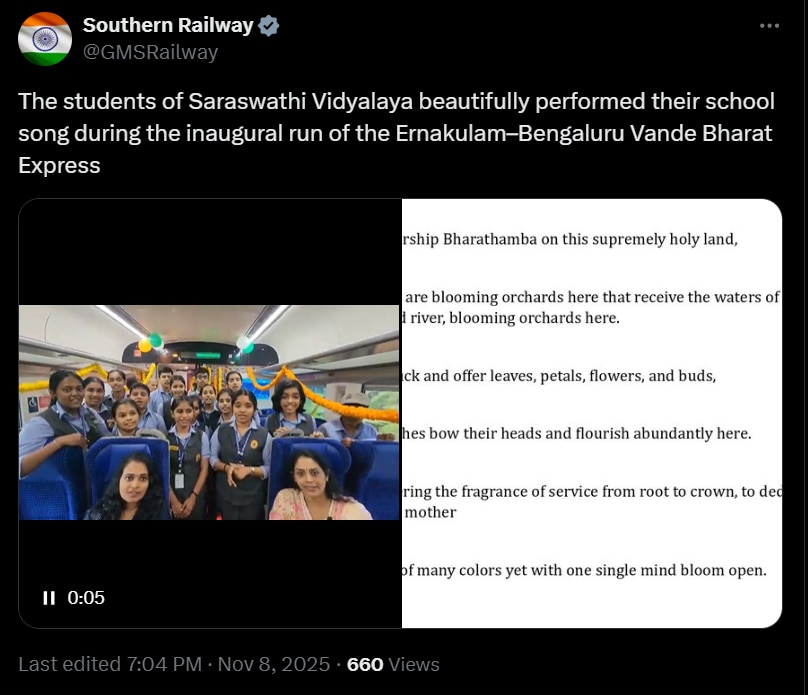Click the 660 Views count
The height and width of the screenshot is (695, 808).
tap(393, 664)
